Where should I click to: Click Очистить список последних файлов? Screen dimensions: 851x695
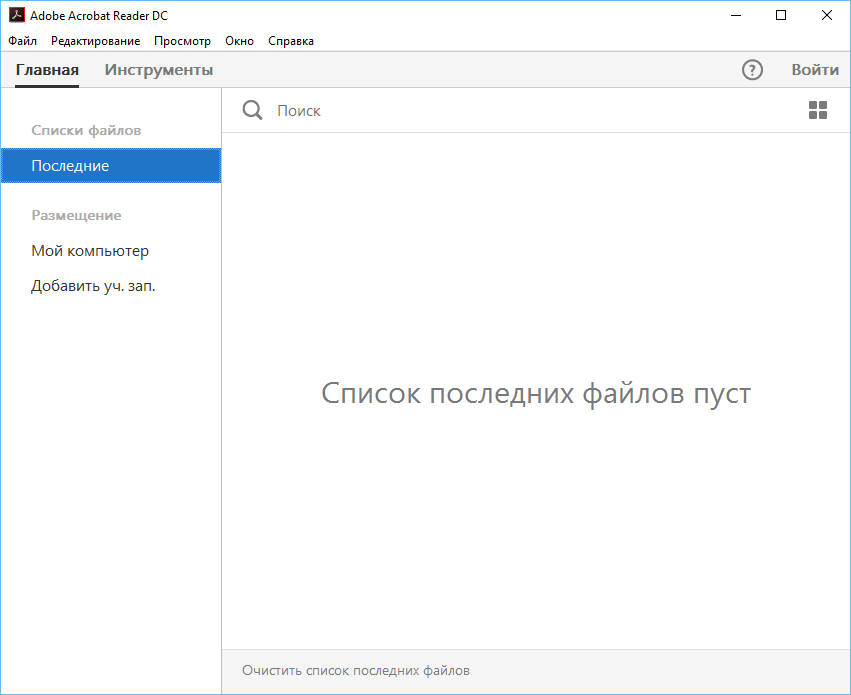click(355, 670)
